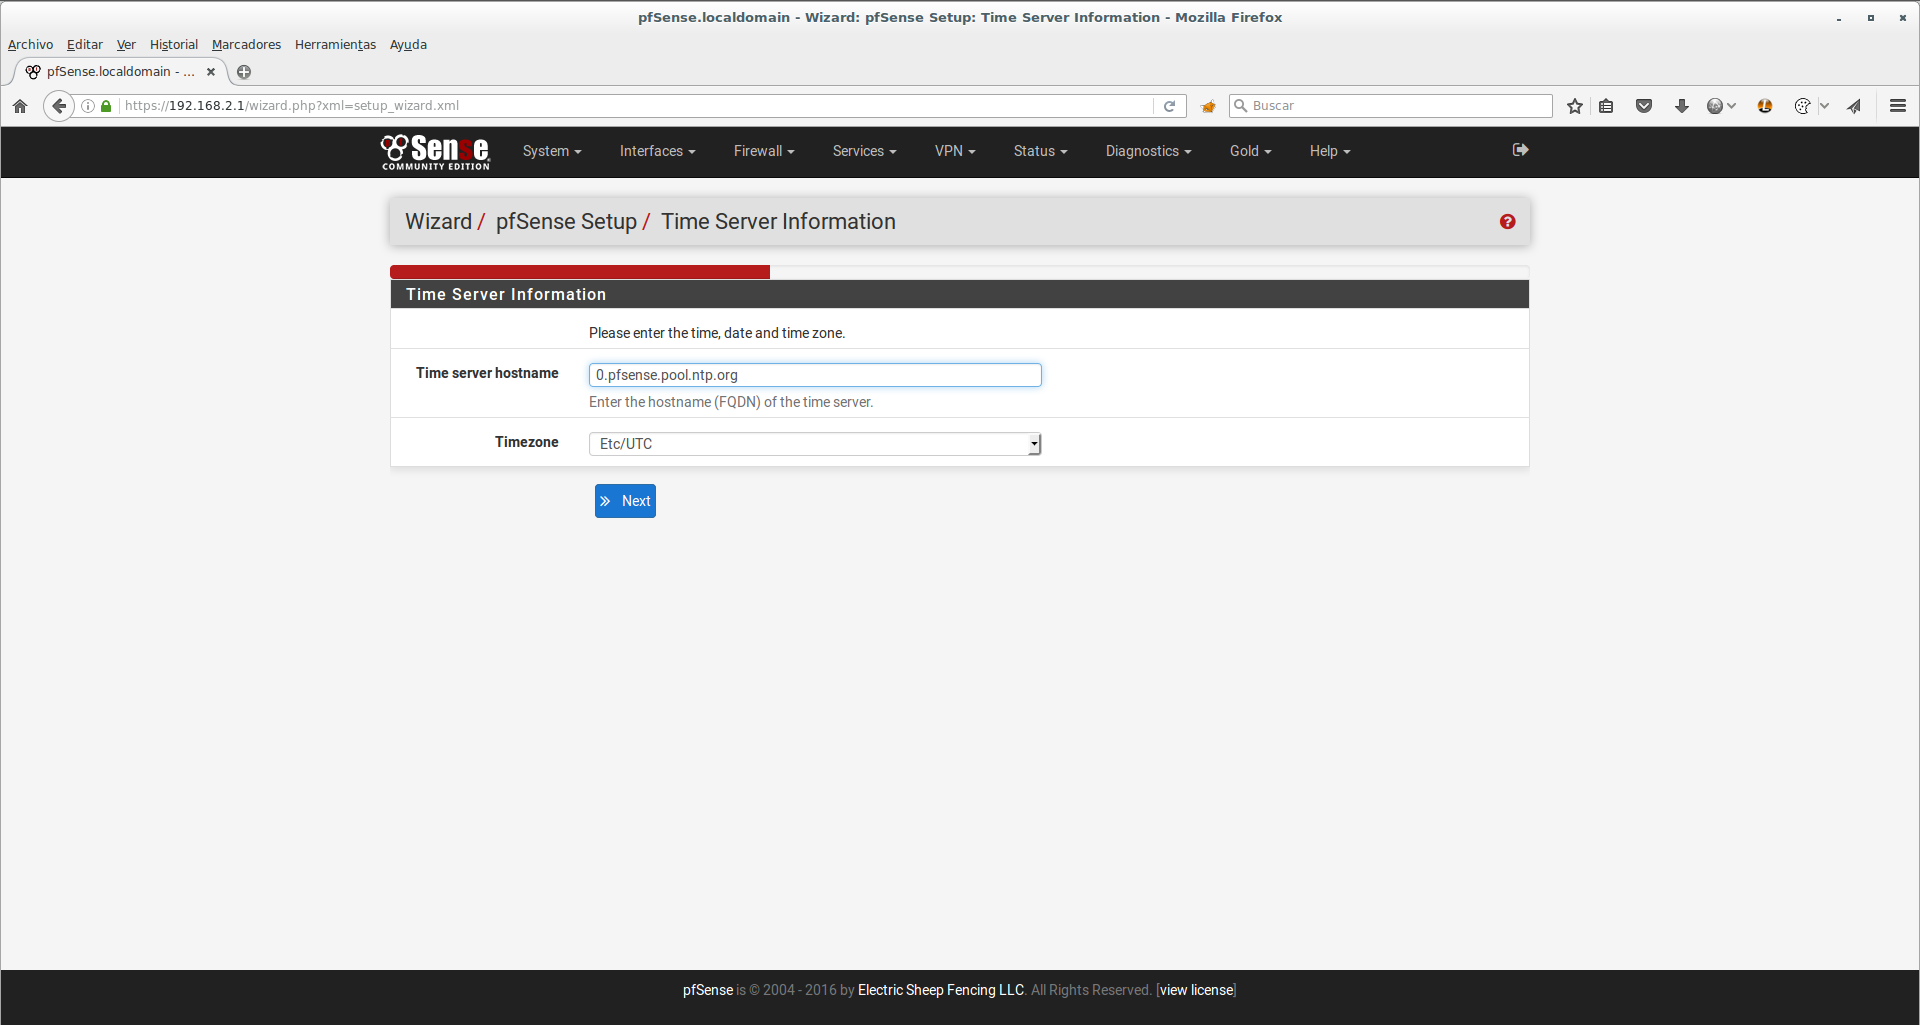Go back with the browser back arrow
This screenshot has width=1920, height=1025.
[x=59, y=106]
